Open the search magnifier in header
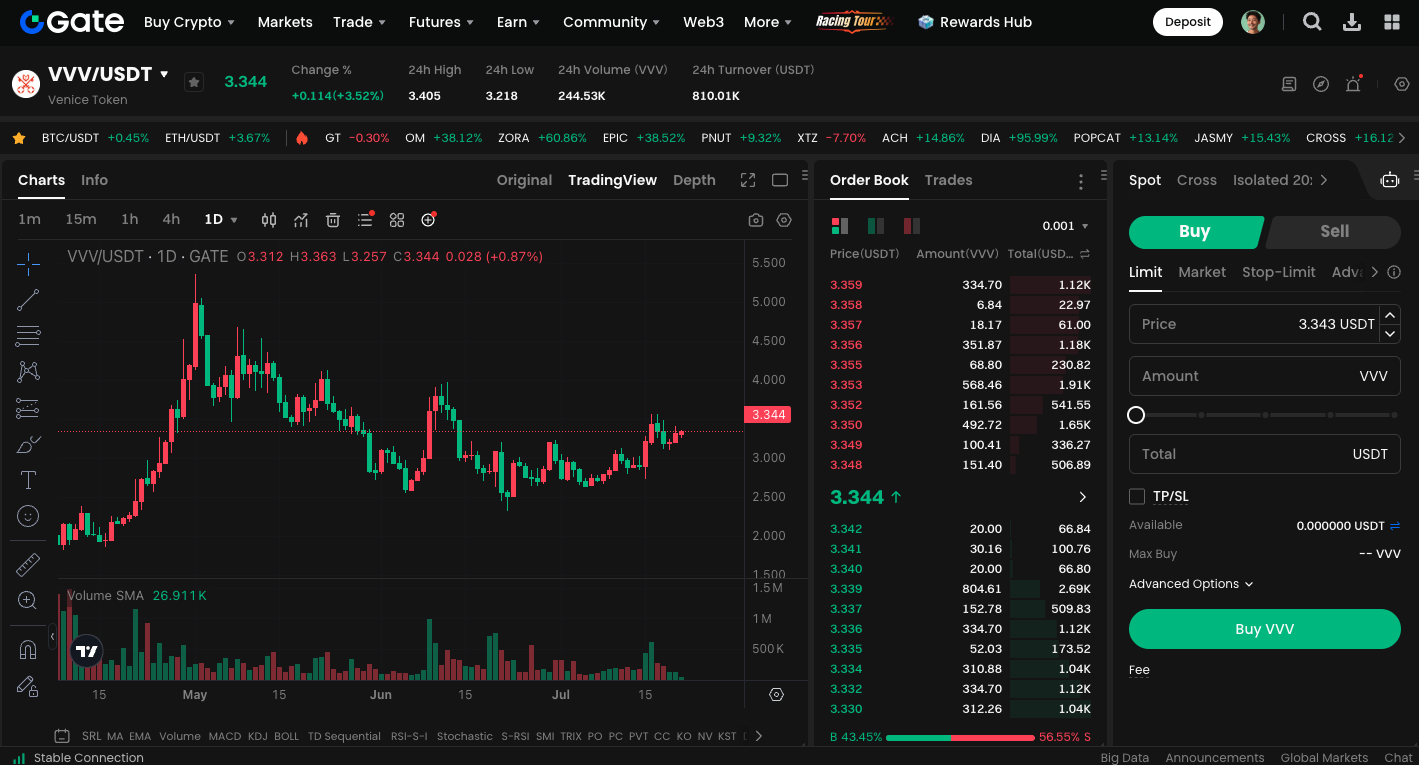The image size is (1419, 765). click(x=1312, y=22)
